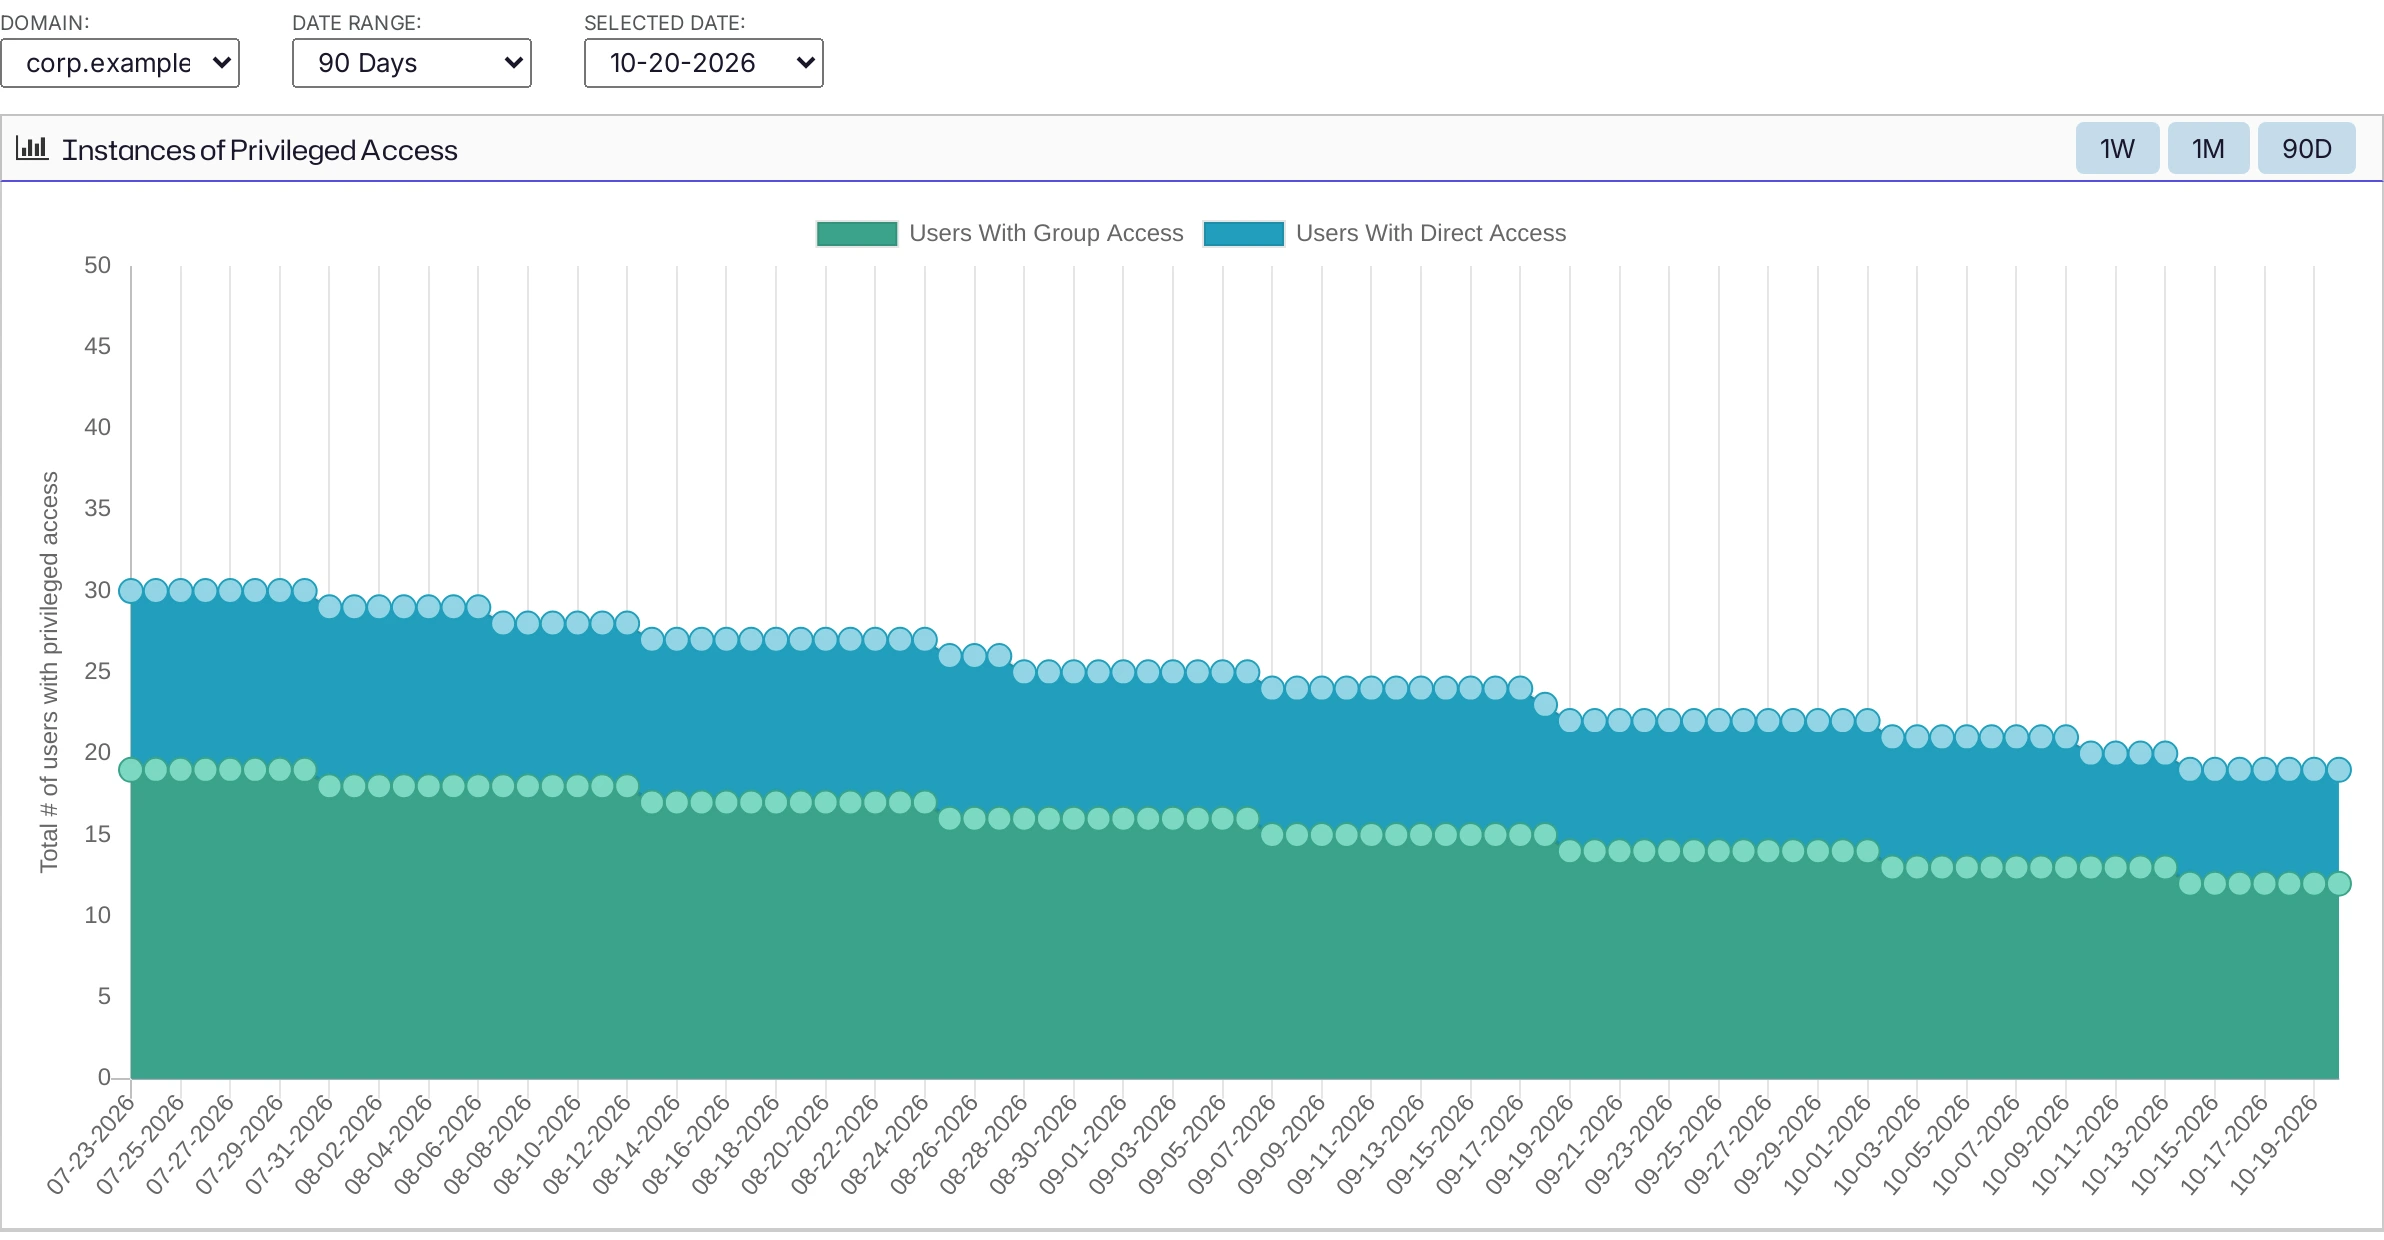The height and width of the screenshot is (1240, 2384).
Task: Open the SELECTED DATE dropdown showing 10-20-2026
Action: click(x=704, y=63)
